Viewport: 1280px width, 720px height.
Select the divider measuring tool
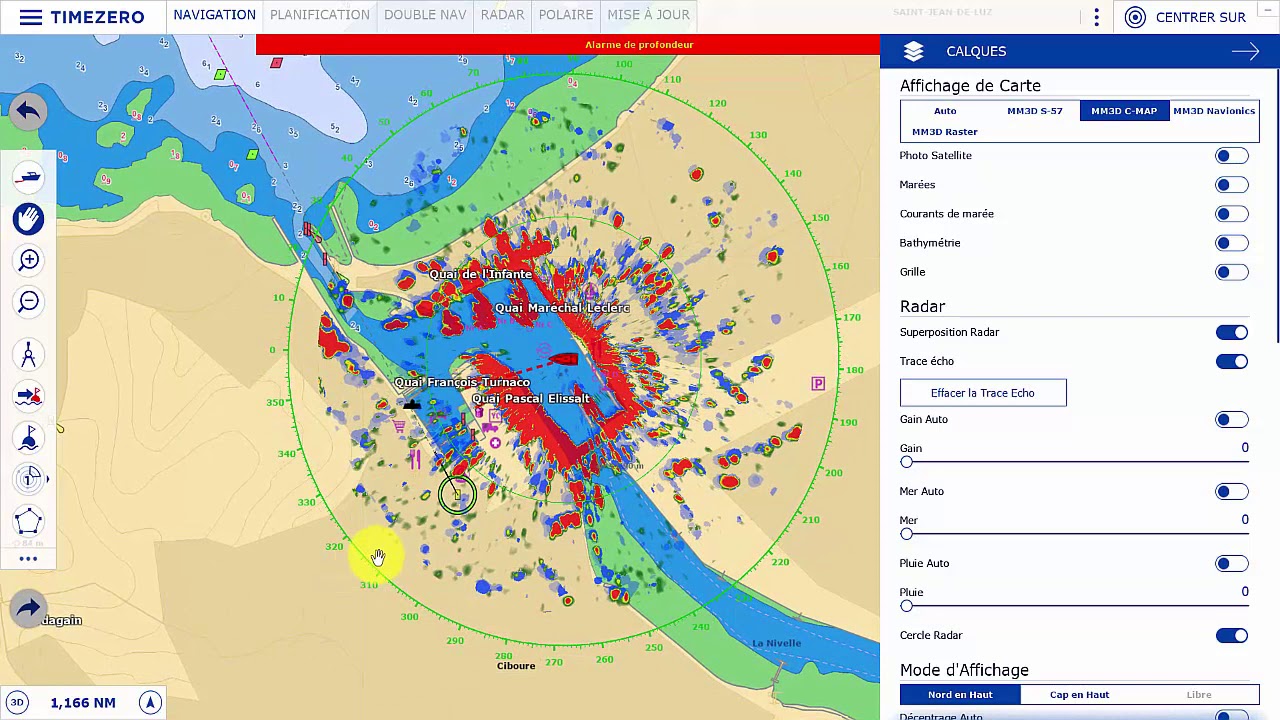point(28,354)
